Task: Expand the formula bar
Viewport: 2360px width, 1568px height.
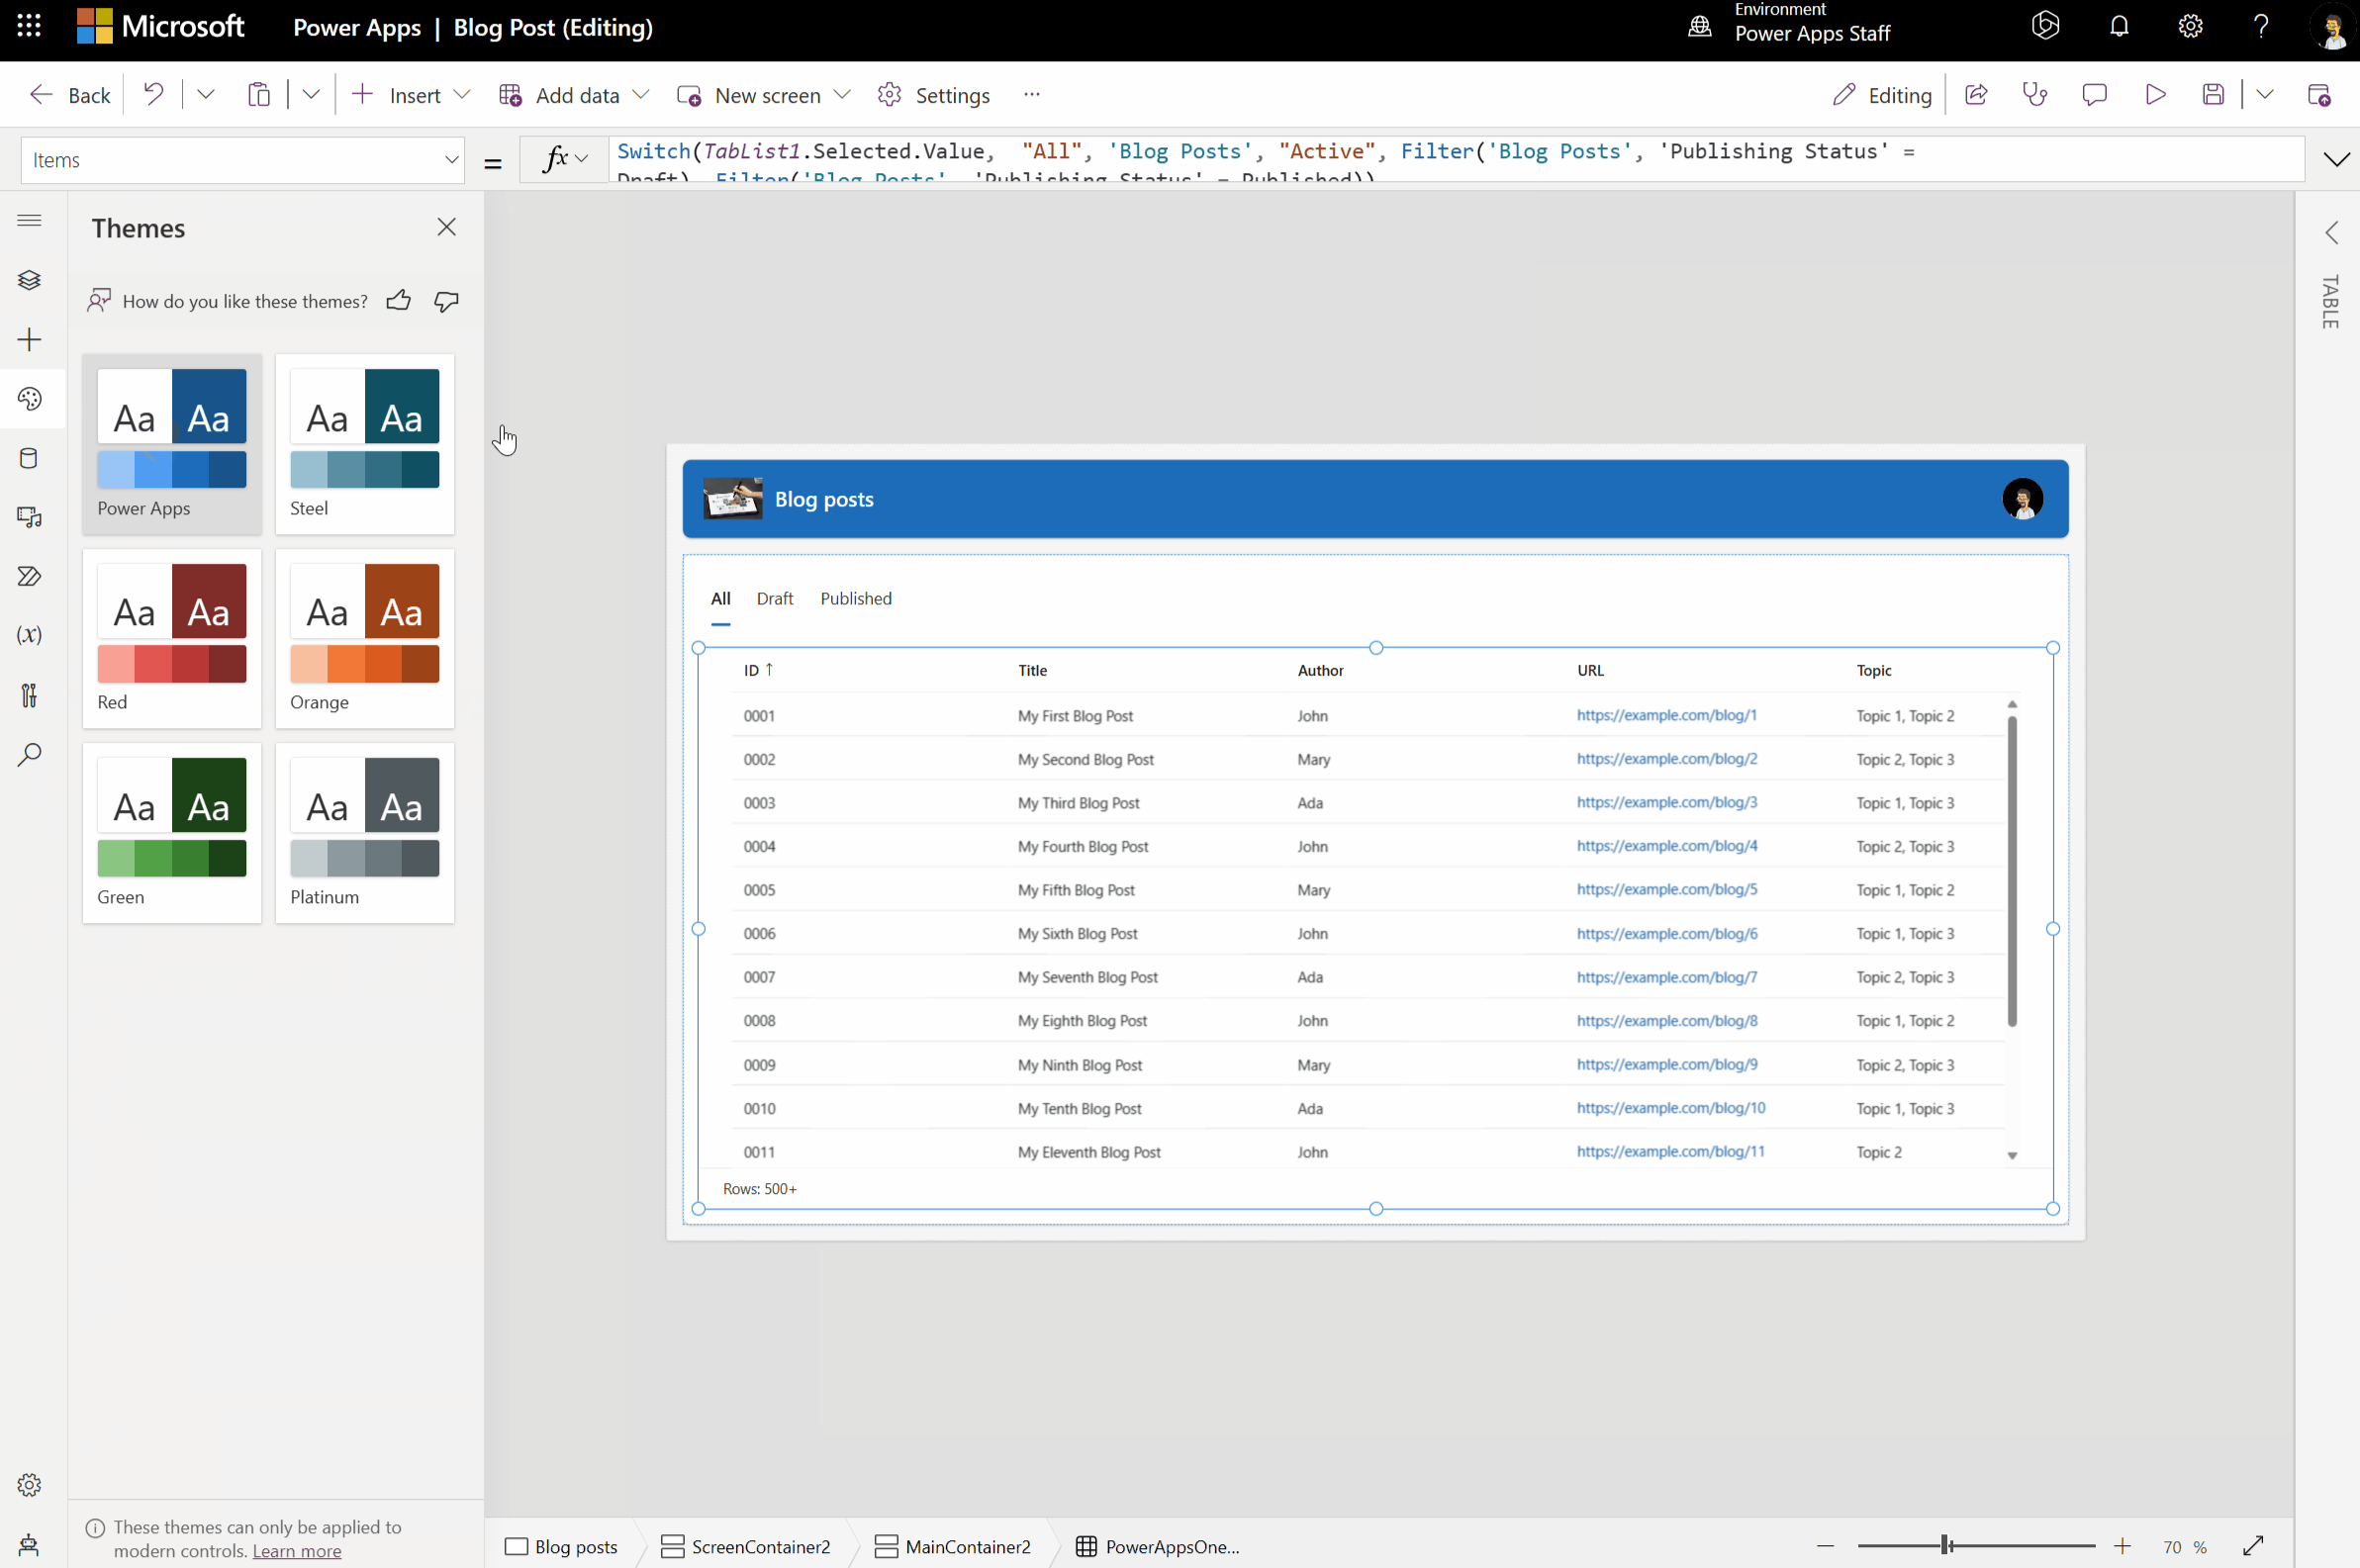Action: (2336, 159)
